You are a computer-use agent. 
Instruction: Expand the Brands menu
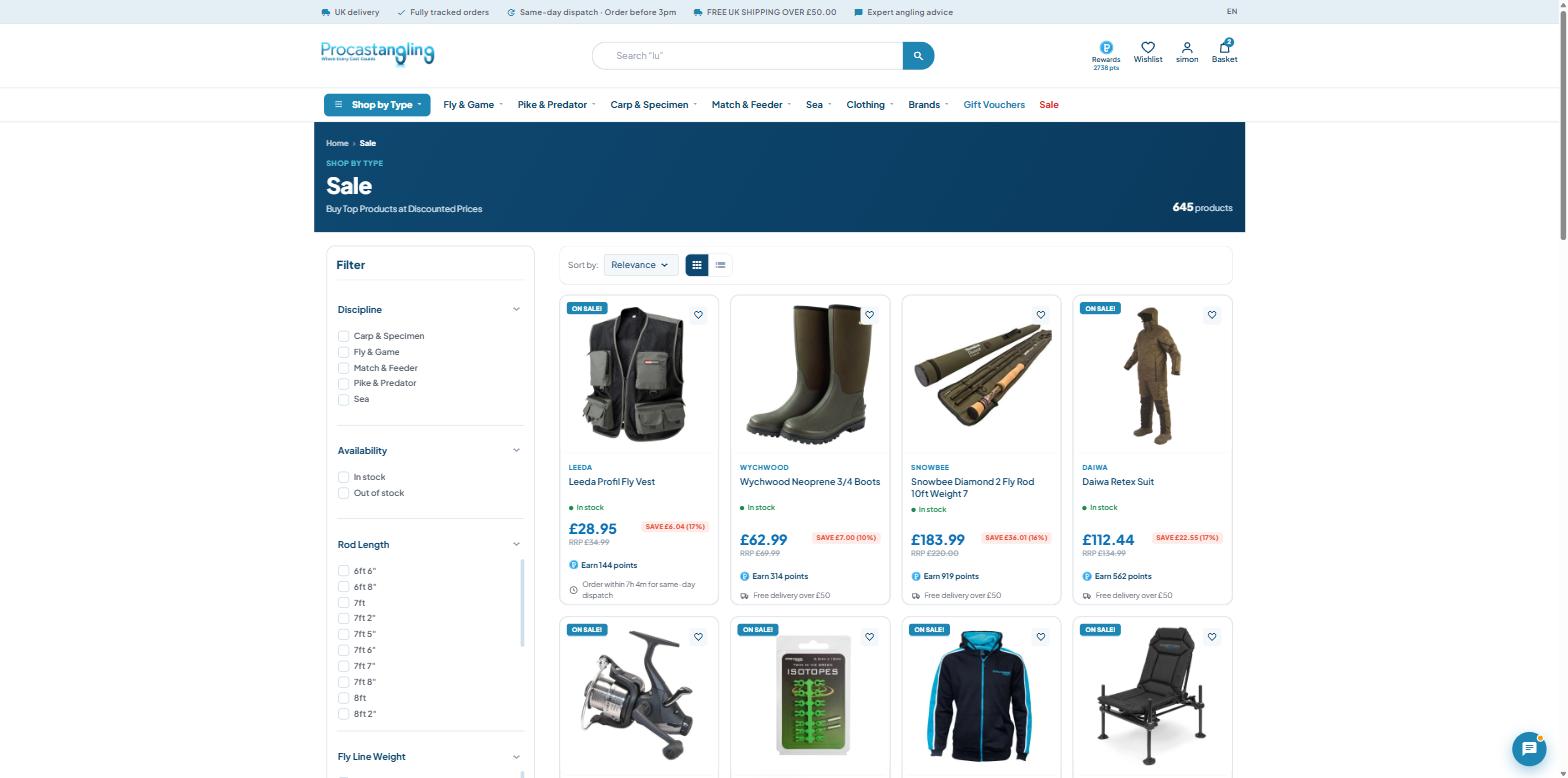point(928,105)
